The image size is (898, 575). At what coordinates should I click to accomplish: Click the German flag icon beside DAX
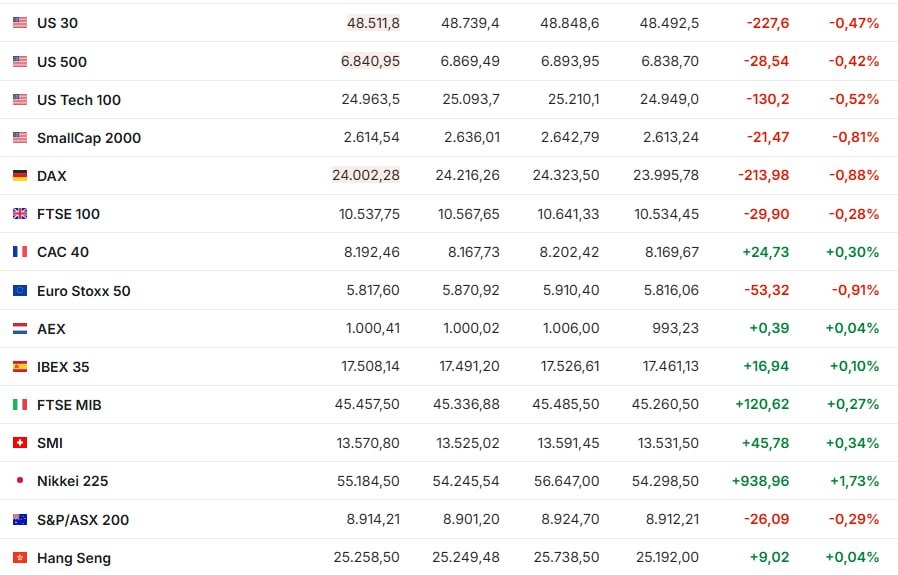[x=20, y=176]
